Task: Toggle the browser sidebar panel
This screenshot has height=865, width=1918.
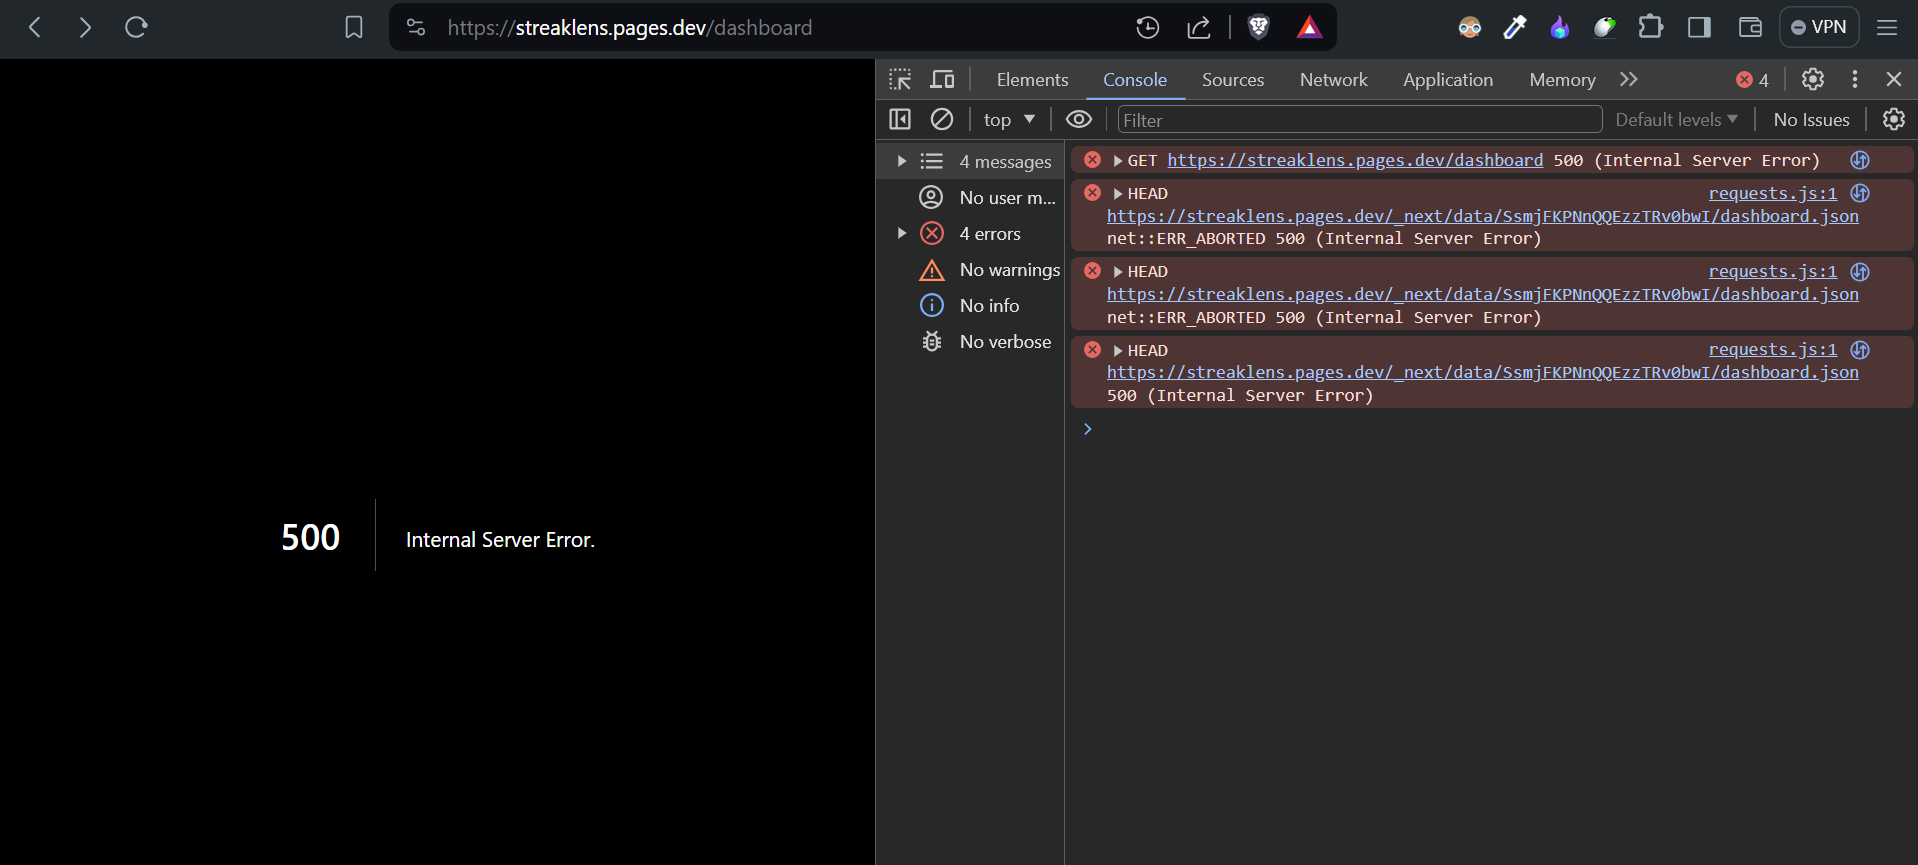Action: [x=1699, y=27]
